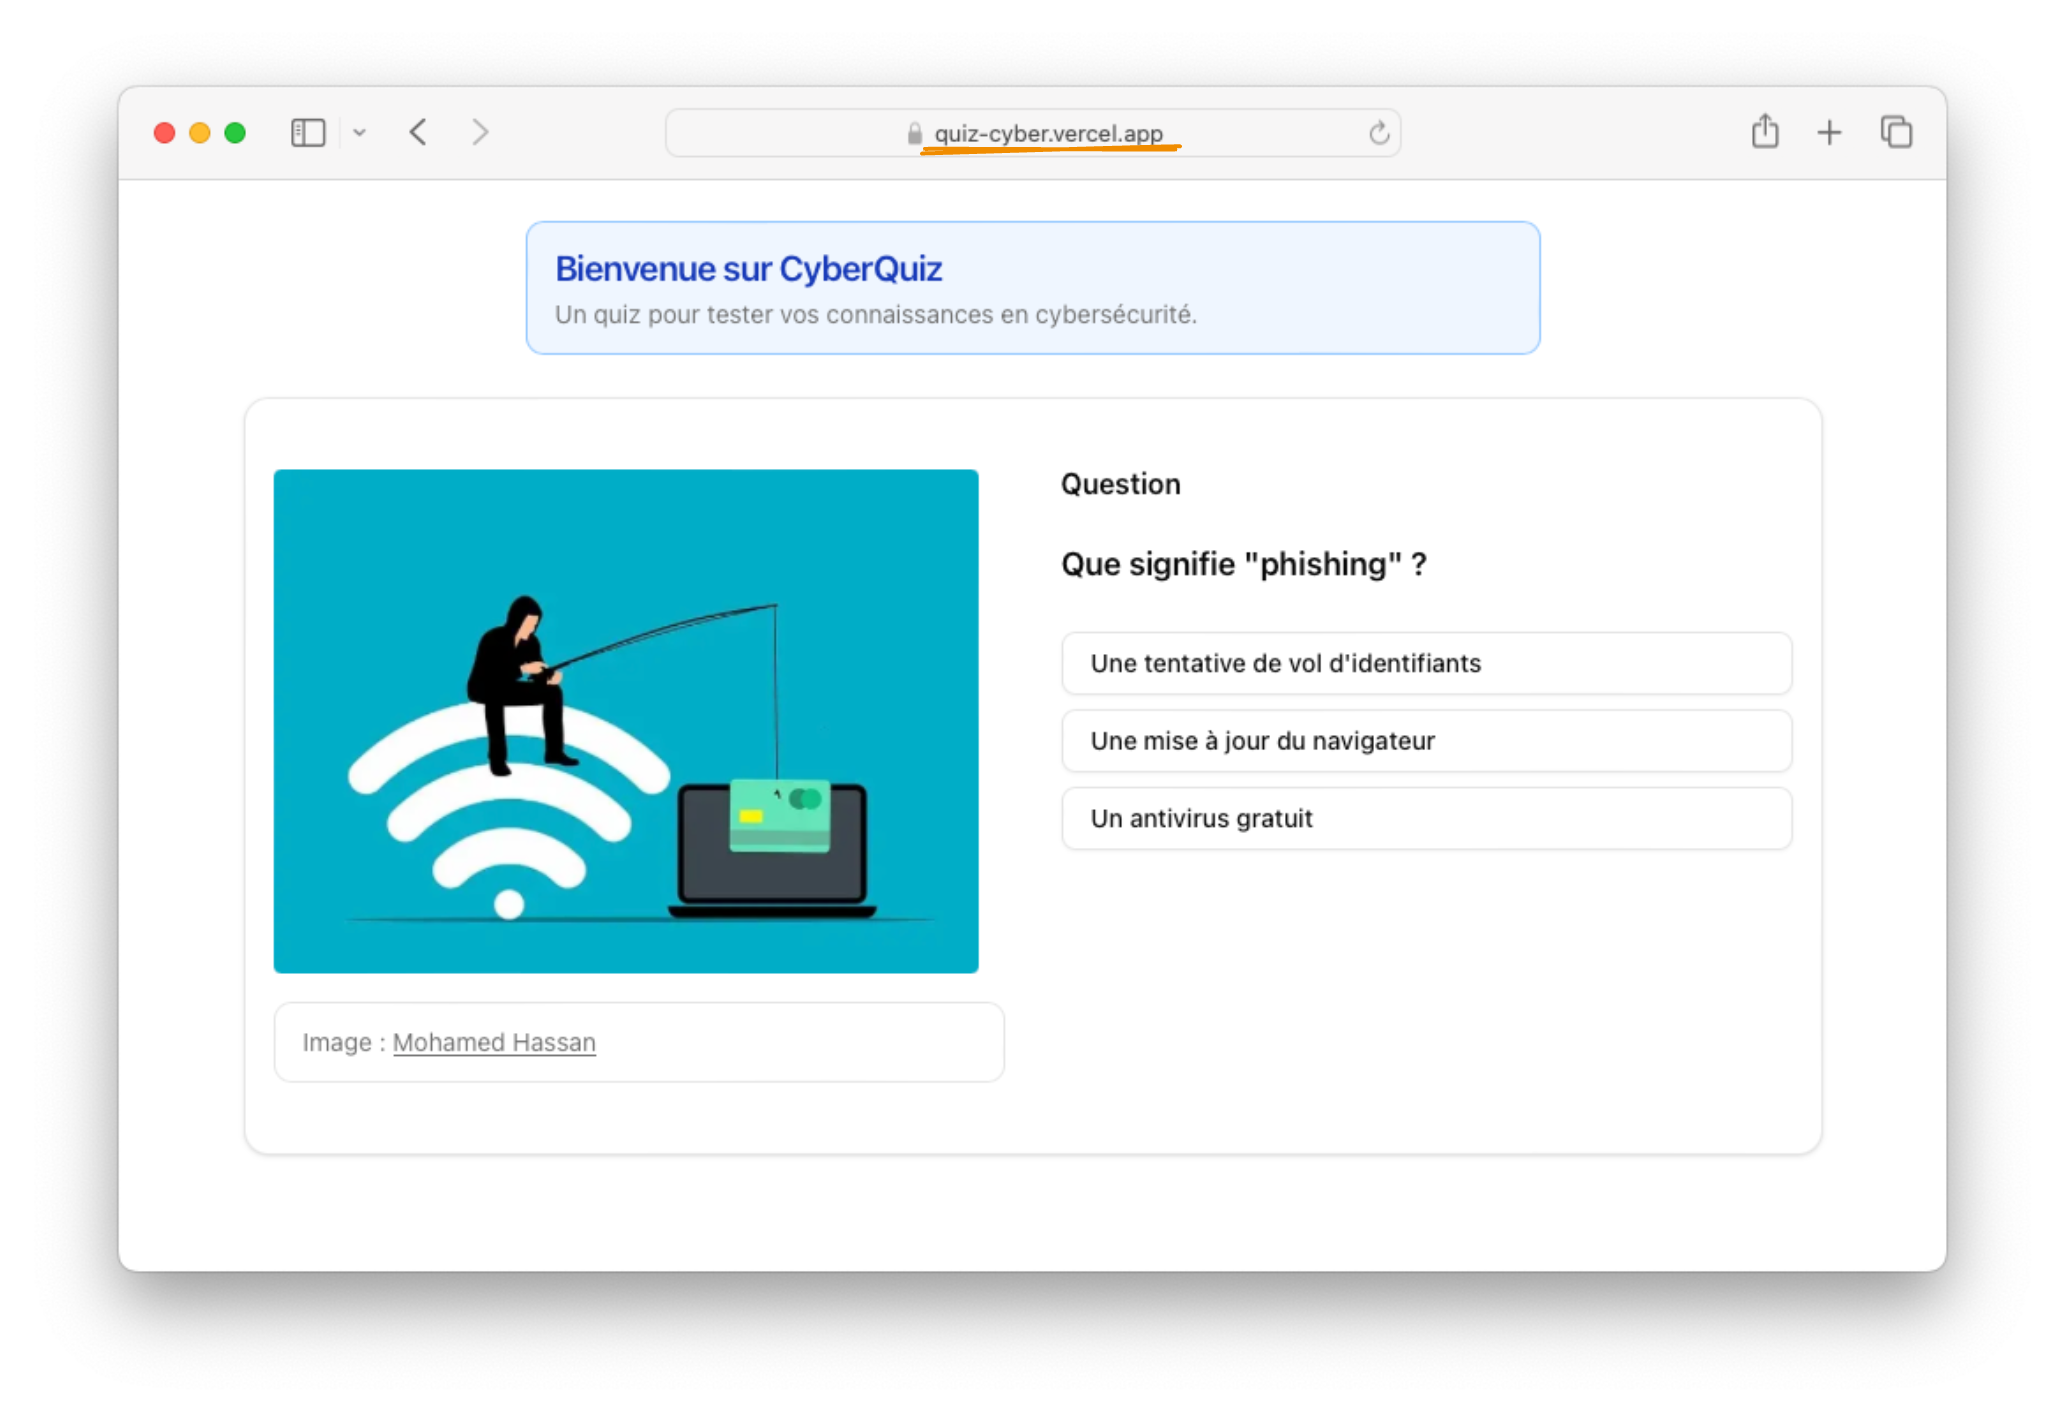Select answer 'Un antivirus gratuit'

(1426, 818)
